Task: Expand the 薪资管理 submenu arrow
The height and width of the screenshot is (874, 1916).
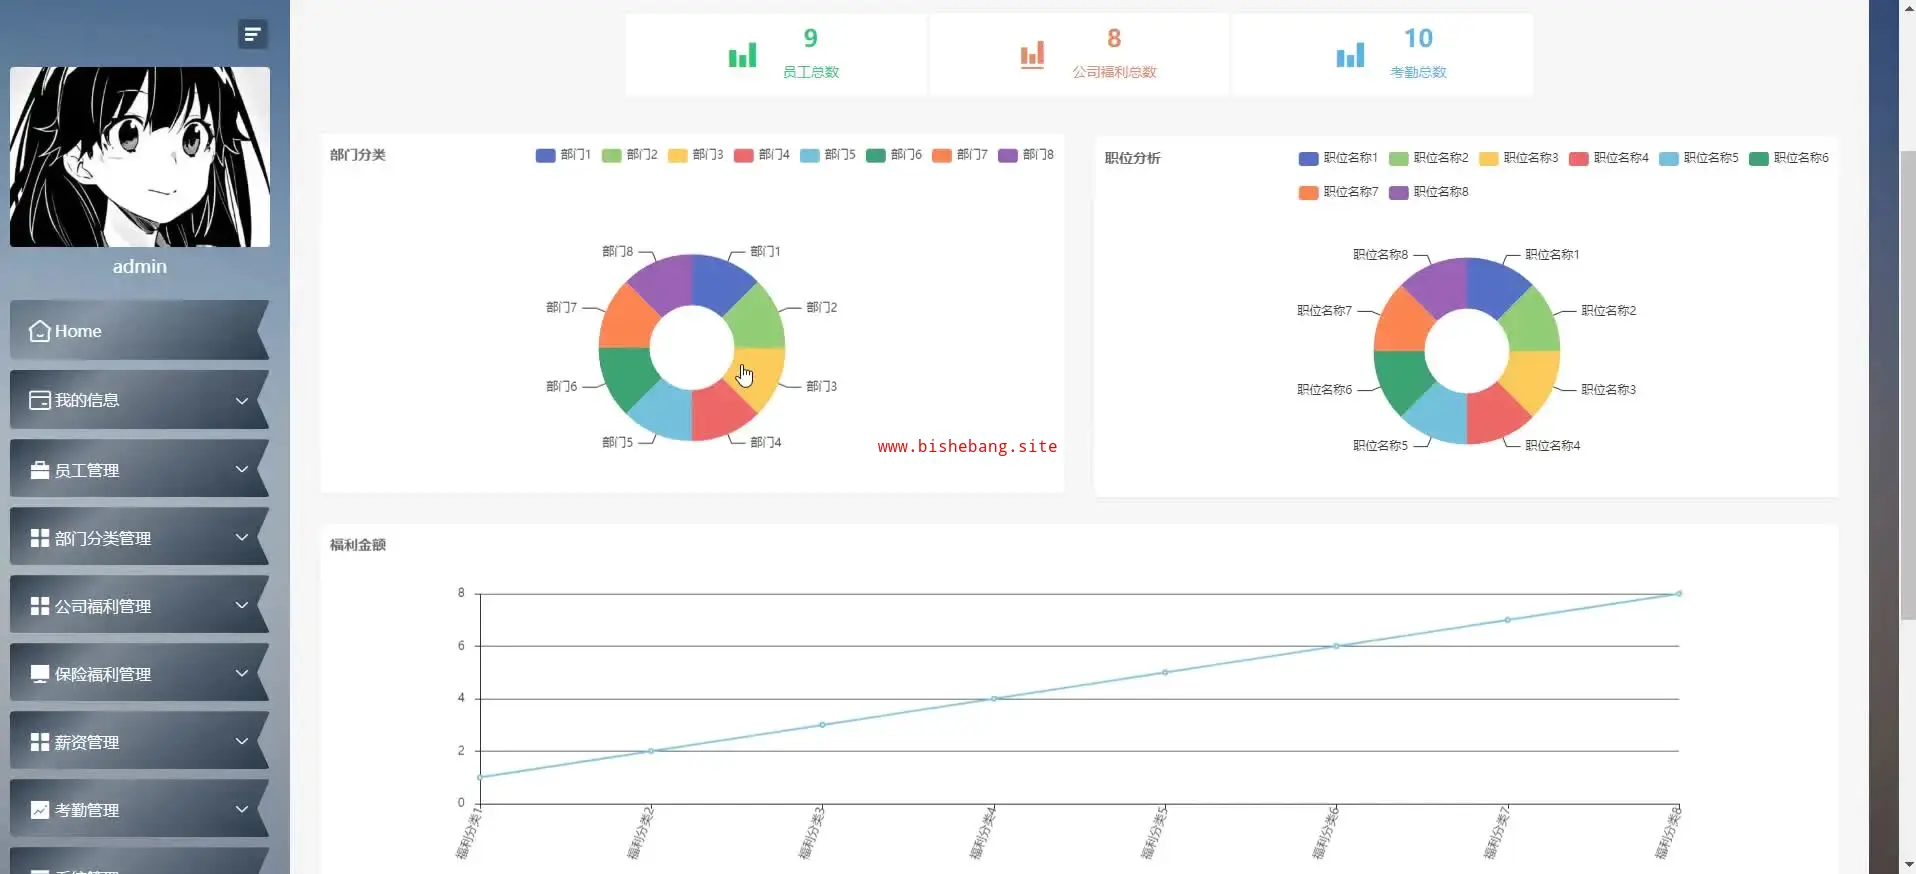Action: tap(241, 741)
